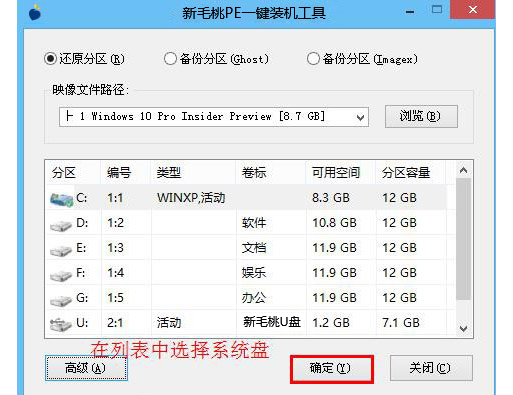Click partition list scroll down arrow
The height and width of the screenshot is (395, 513).
[463, 329]
